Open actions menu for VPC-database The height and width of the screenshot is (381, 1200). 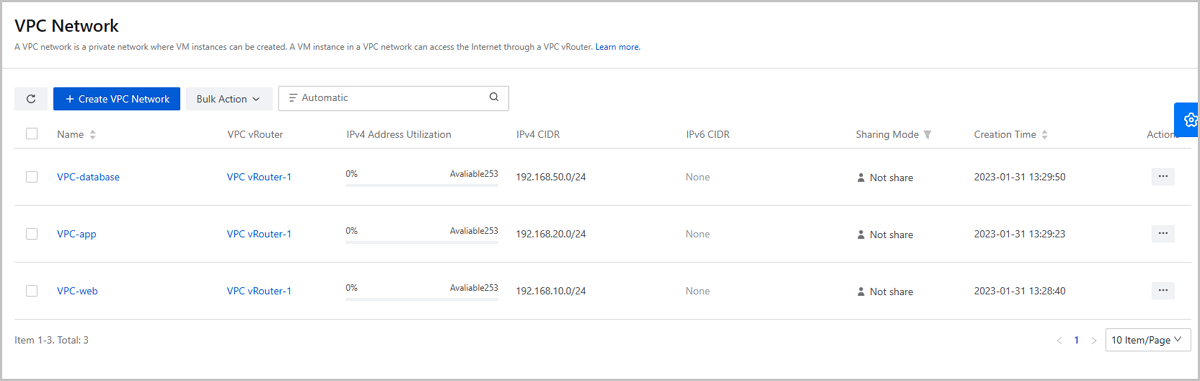(x=1162, y=176)
